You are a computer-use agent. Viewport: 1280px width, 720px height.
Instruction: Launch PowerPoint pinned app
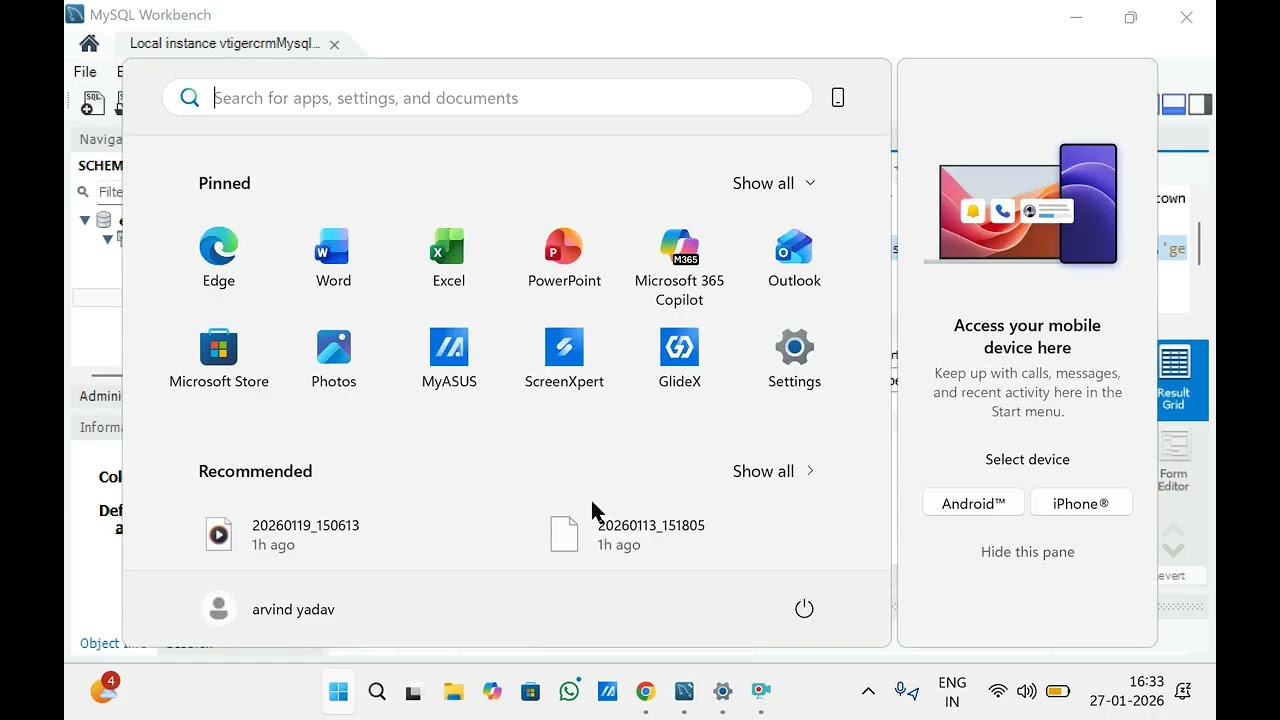(x=564, y=258)
